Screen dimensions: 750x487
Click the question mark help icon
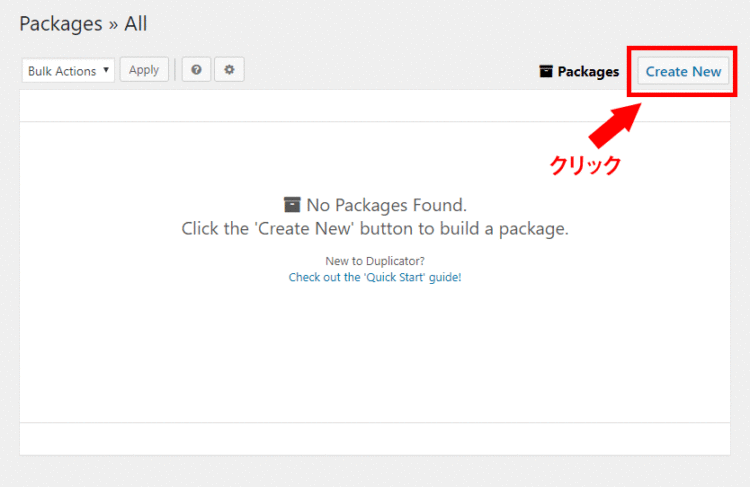[196, 70]
